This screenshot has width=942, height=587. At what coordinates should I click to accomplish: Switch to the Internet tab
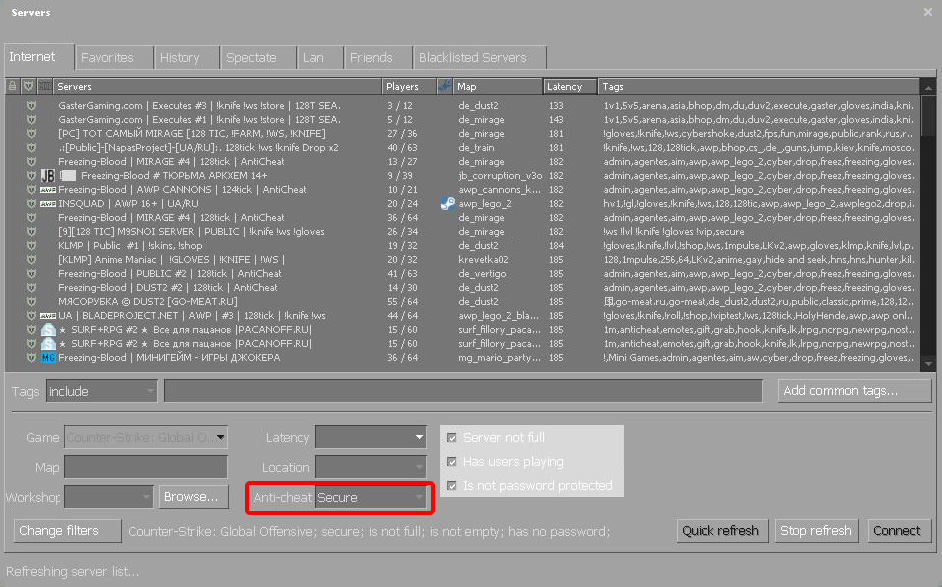[x=39, y=57]
